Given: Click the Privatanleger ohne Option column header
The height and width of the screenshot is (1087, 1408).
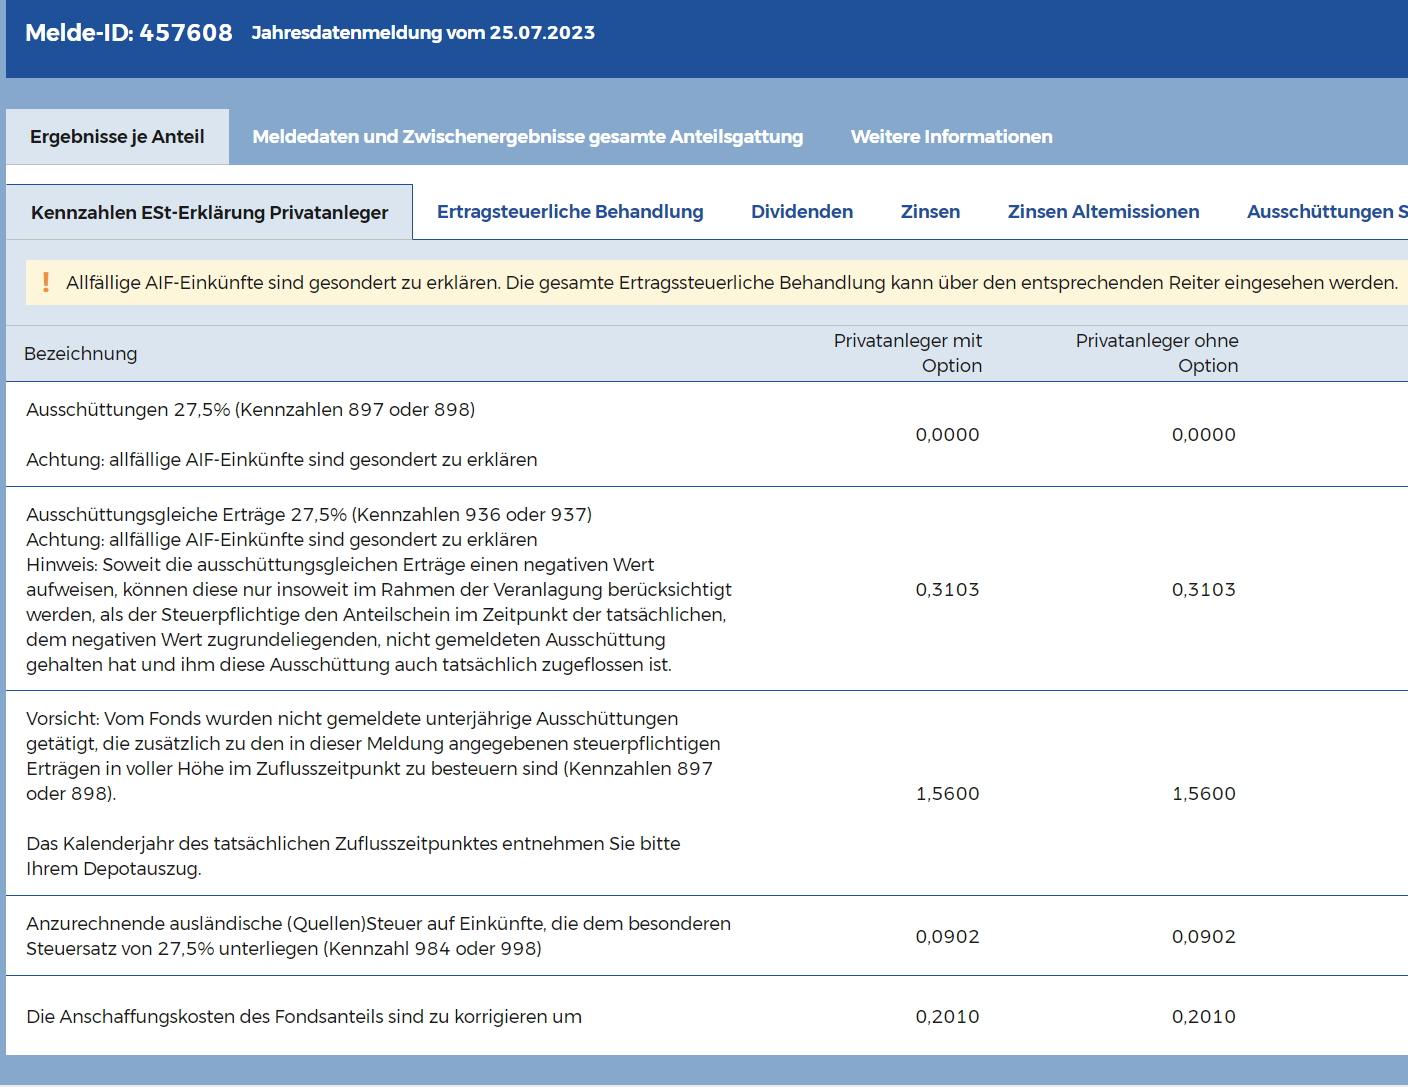Looking at the screenshot, I should tap(1157, 353).
